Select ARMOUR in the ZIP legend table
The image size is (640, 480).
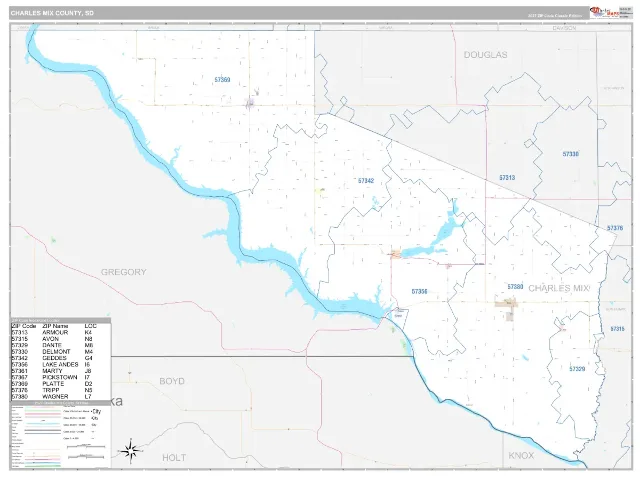(55, 333)
